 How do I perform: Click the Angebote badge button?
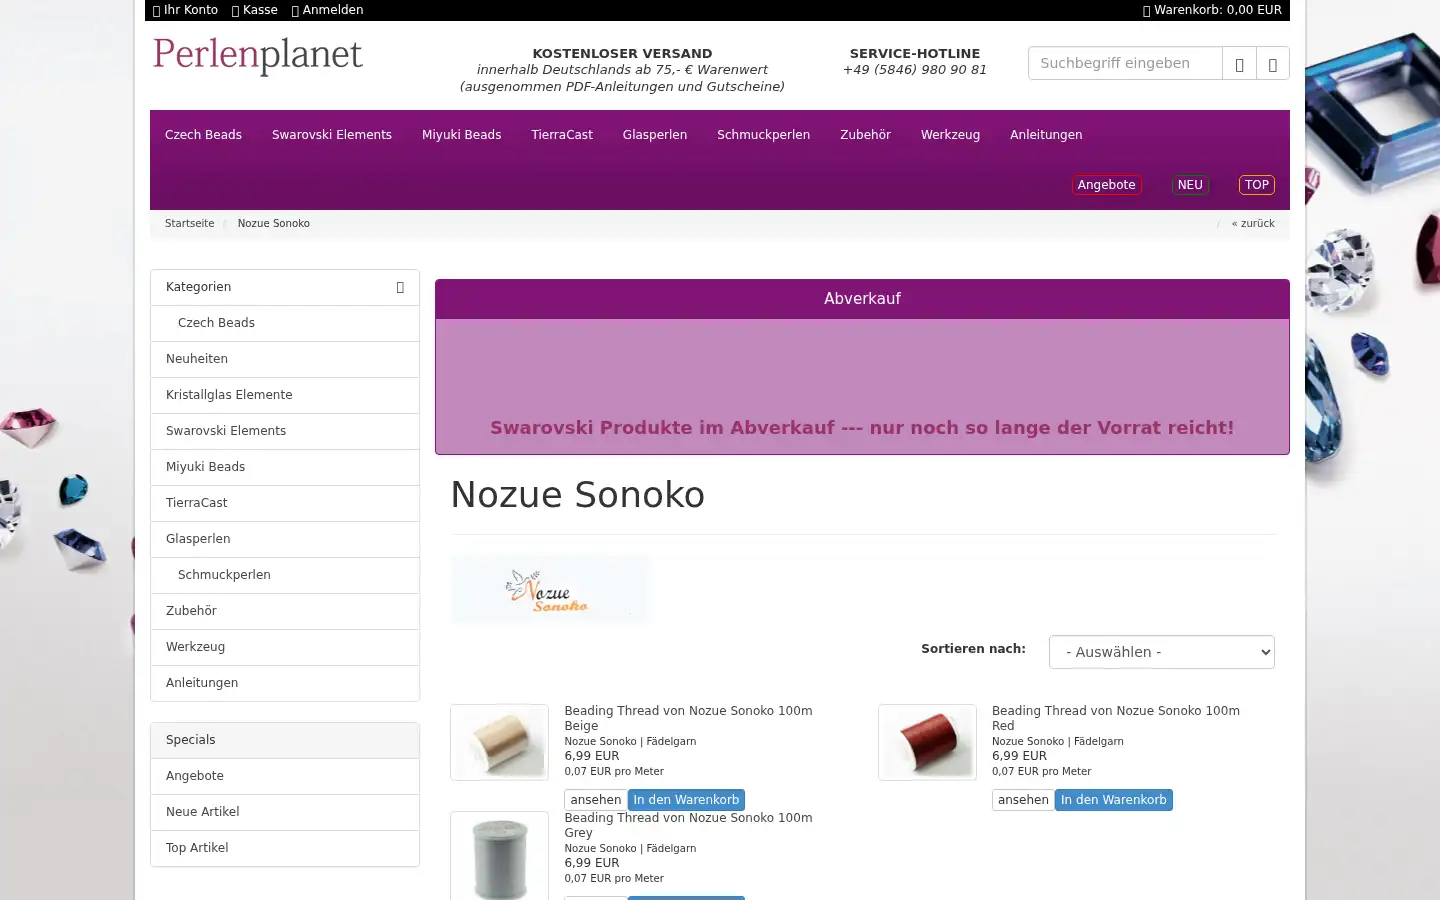1106,185
